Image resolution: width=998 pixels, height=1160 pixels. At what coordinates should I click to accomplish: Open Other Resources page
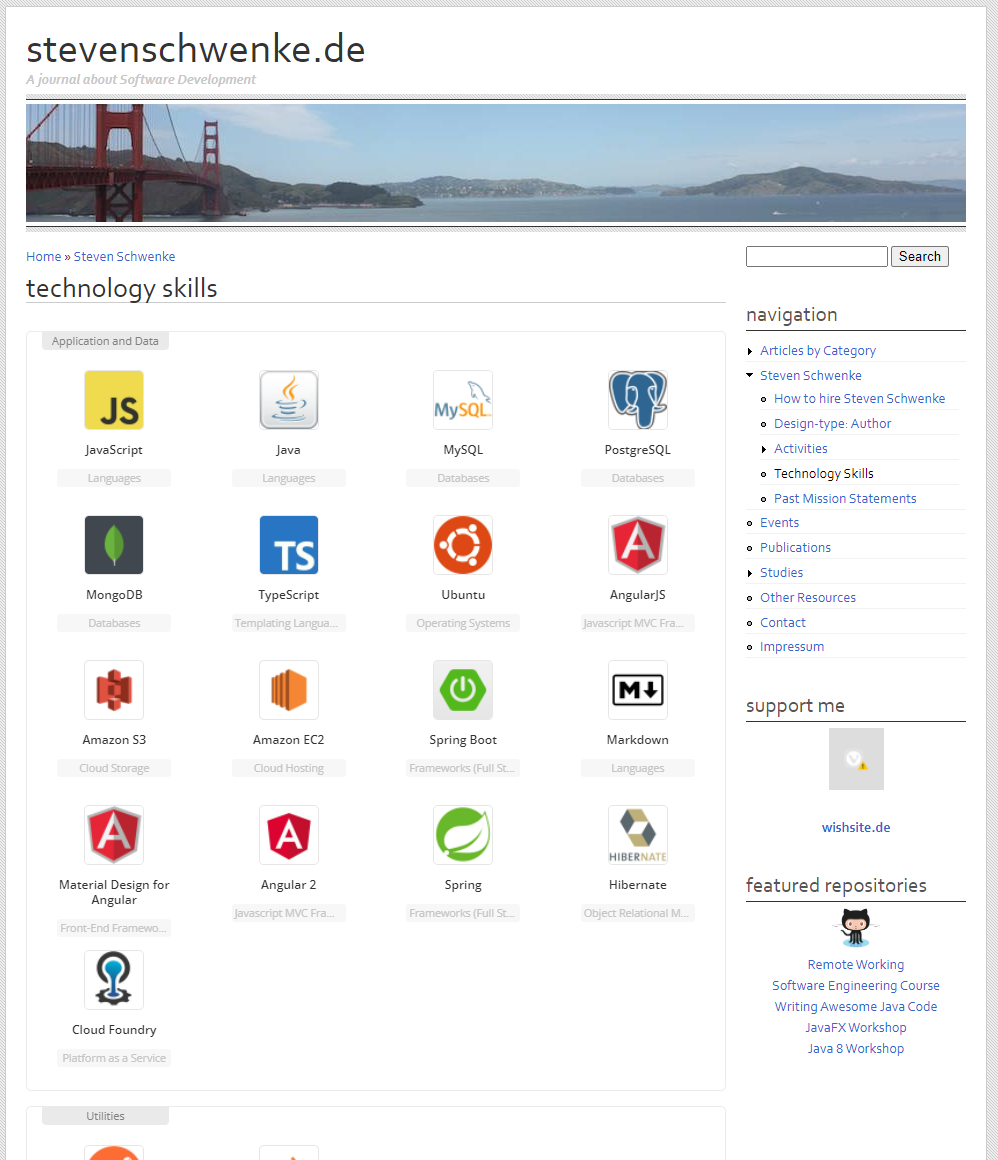(x=807, y=598)
